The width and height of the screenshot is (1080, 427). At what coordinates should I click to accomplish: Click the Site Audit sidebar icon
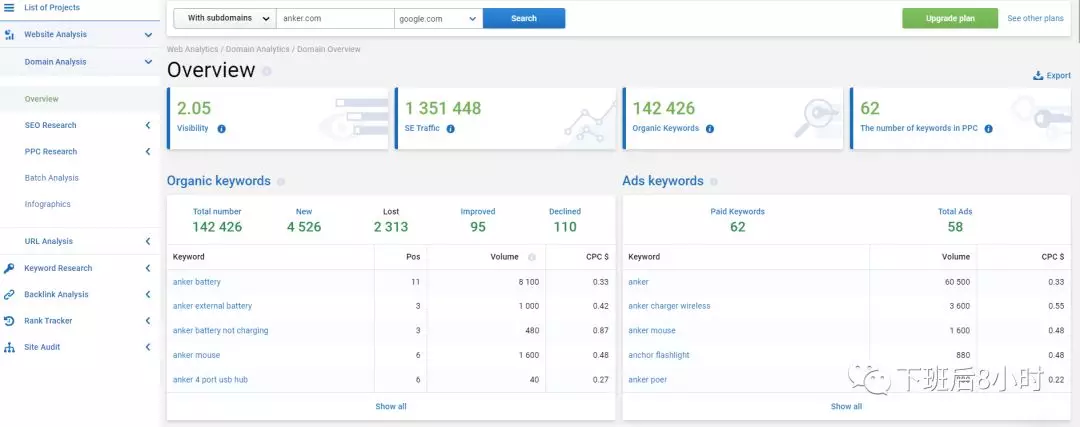[9, 347]
